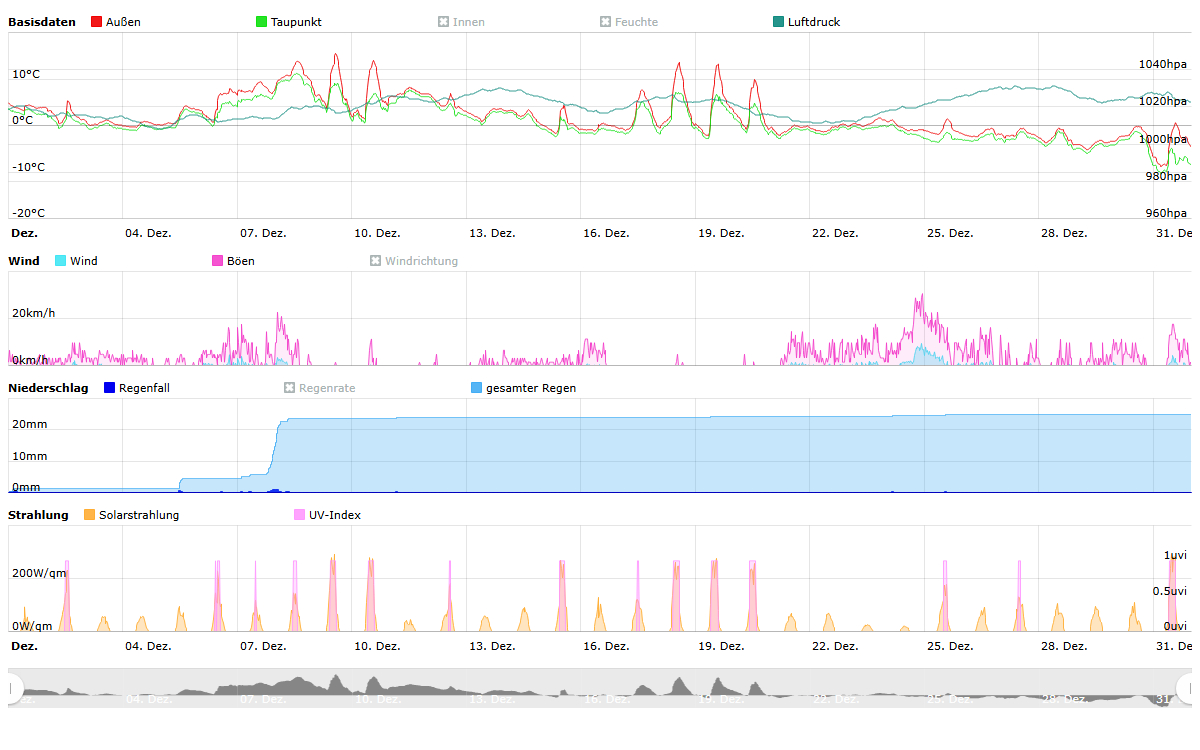This screenshot has height=750, width=1200.
Task: Click the dark blue Regenfall legend marker
Action: click(110, 388)
